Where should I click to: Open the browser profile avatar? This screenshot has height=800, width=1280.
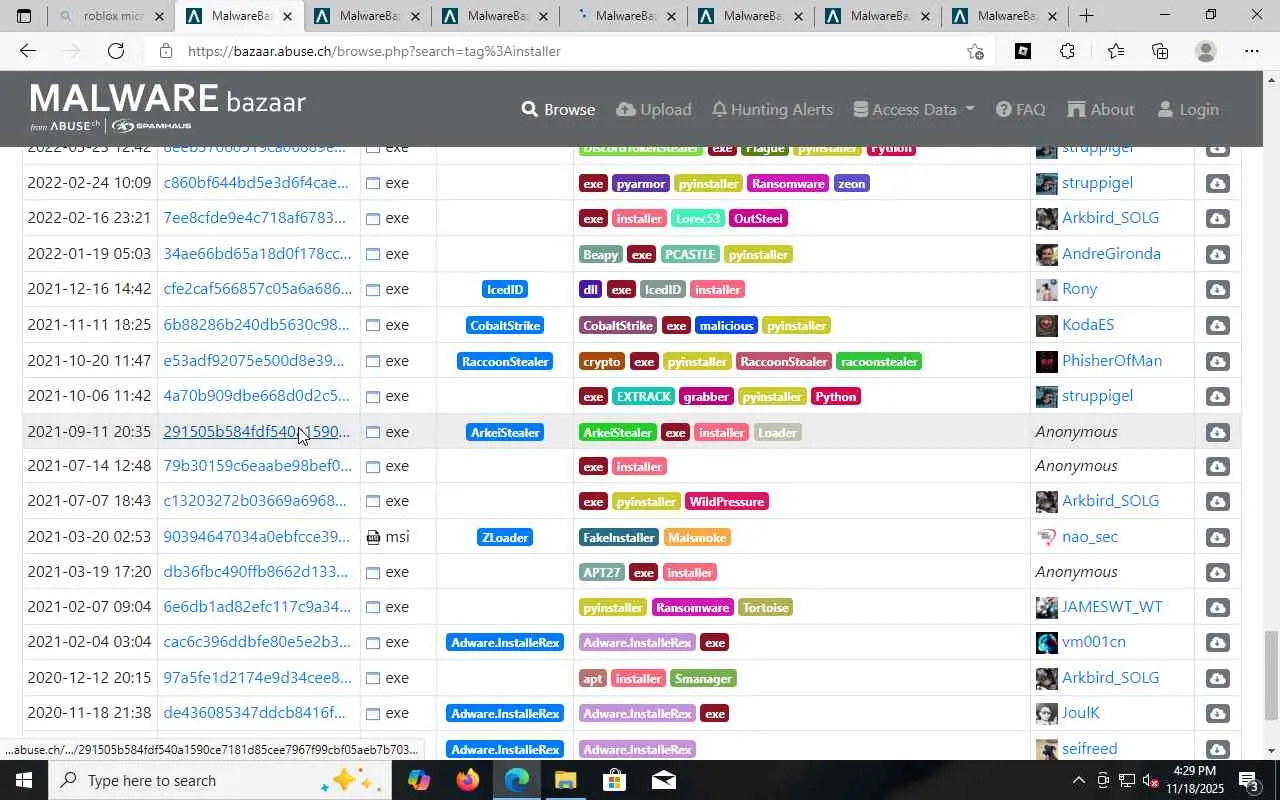point(1206,51)
